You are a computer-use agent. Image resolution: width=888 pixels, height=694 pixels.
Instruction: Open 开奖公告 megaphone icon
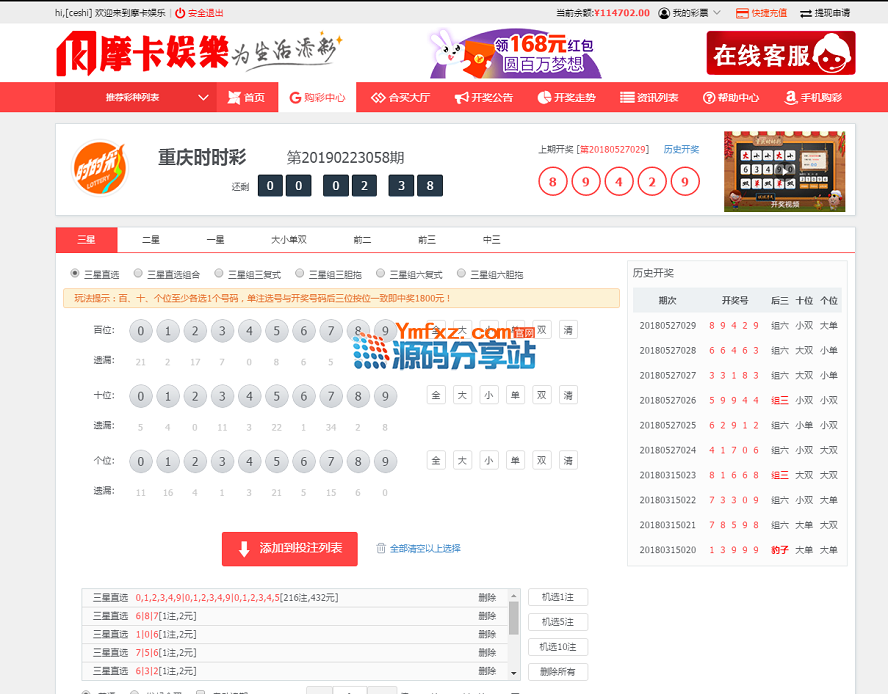point(461,97)
